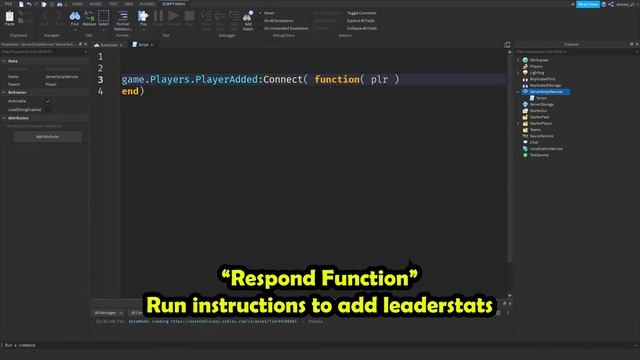The width and height of the screenshot is (640, 360).
Task: Click Expand All Folds action
Action: pos(361,21)
